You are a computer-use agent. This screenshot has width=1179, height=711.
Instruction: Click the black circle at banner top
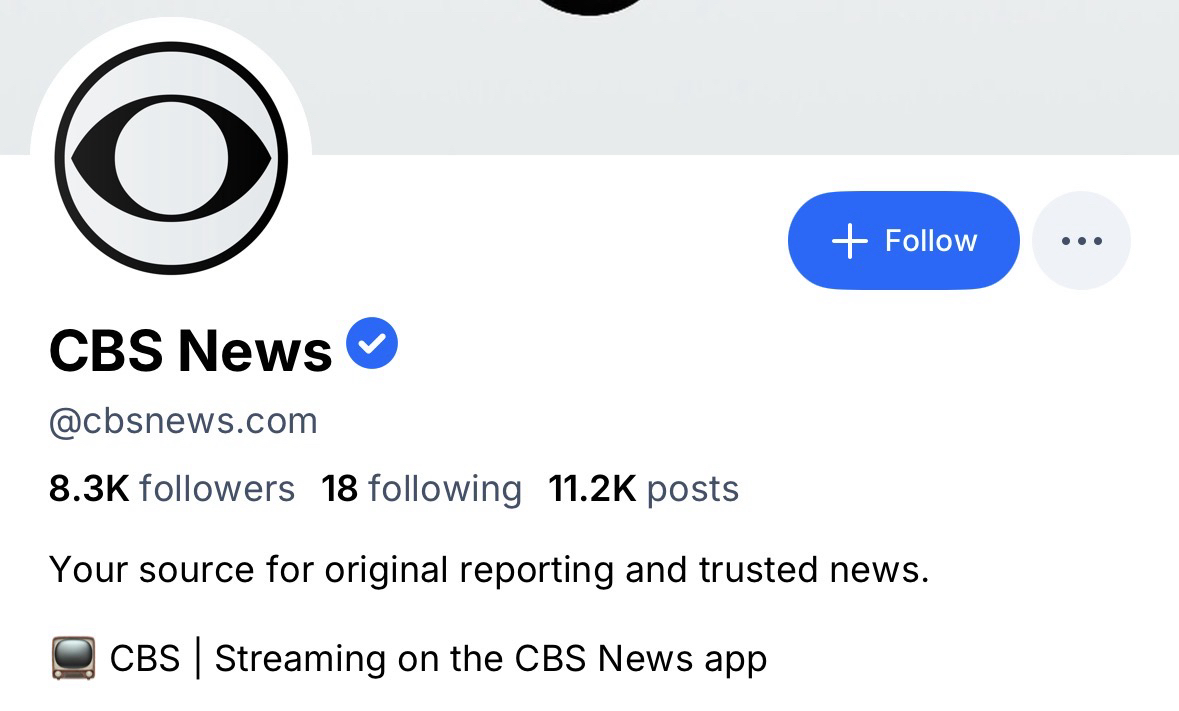tap(590, 6)
